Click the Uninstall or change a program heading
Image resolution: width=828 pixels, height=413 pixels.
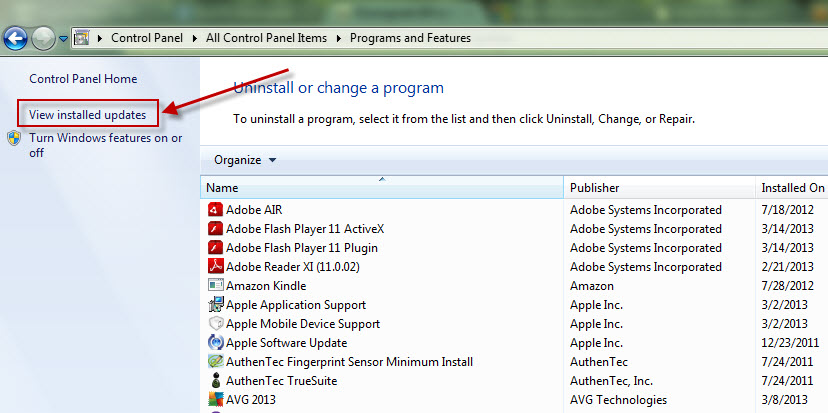pos(338,88)
